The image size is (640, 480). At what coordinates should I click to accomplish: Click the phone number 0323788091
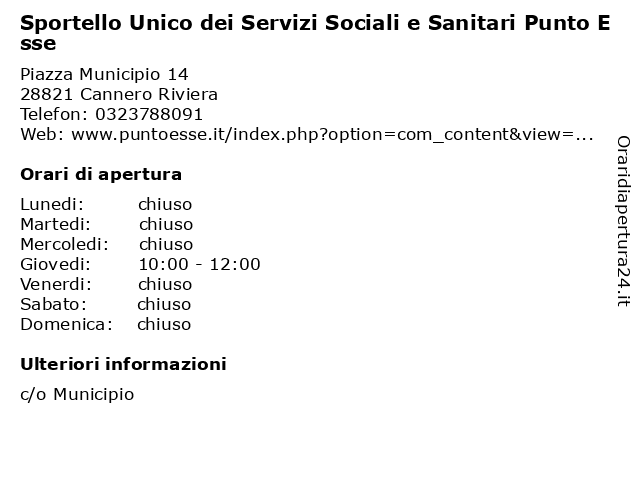[149, 114]
